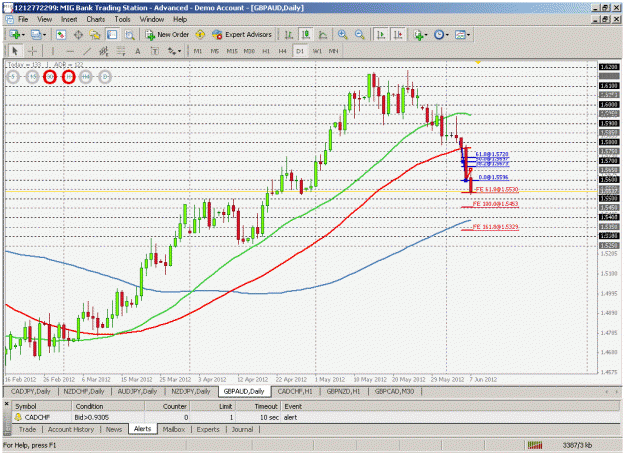
Task: Switch to CADCHF,H1 chart tab
Action: click(x=295, y=391)
